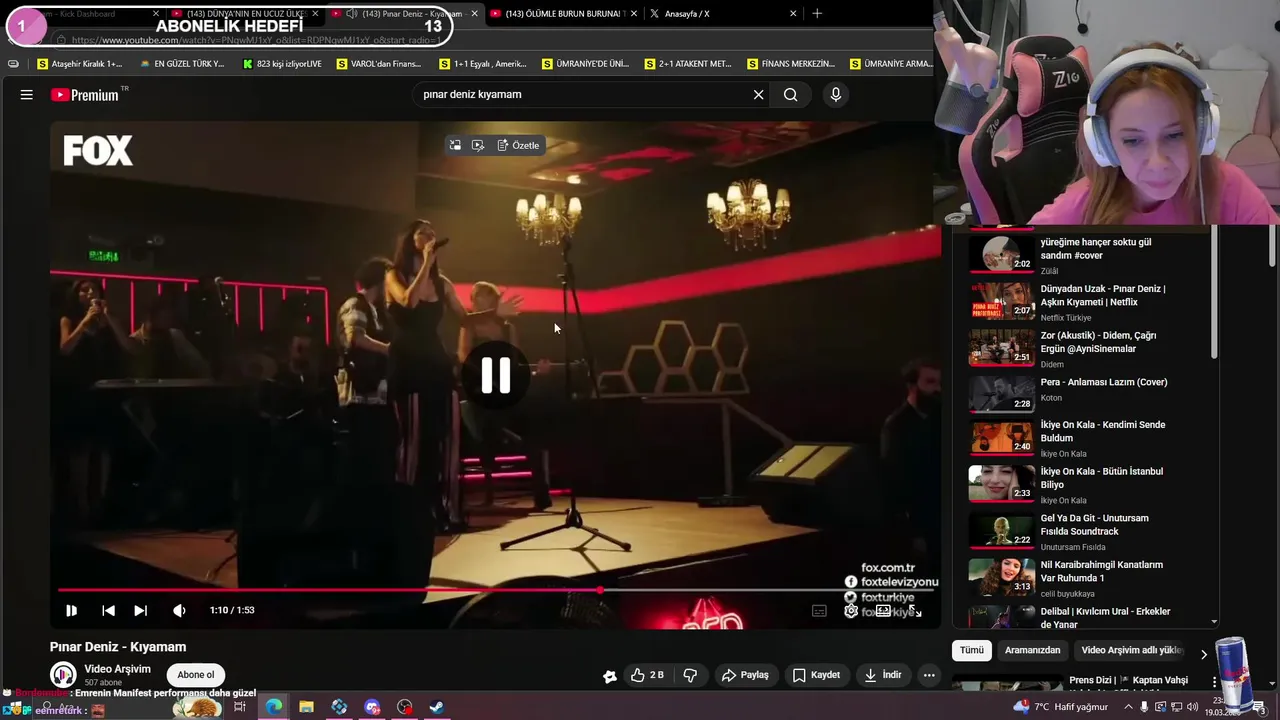Share the video via Paylaş

tap(745, 675)
